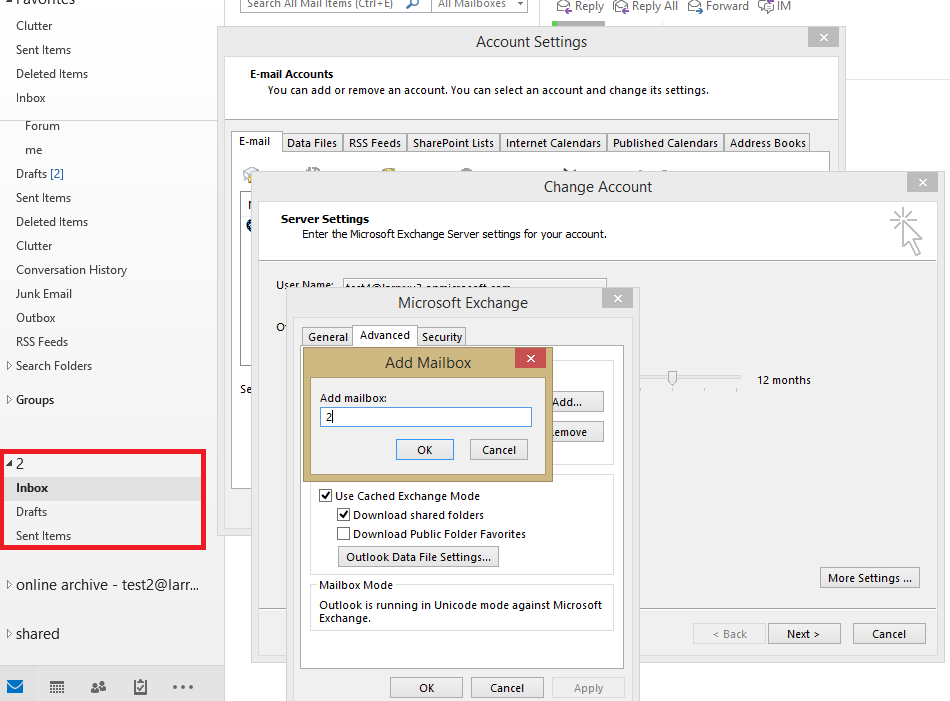This screenshot has width=950, height=701.
Task: Open the RSS Feeds tab
Action: (x=375, y=143)
